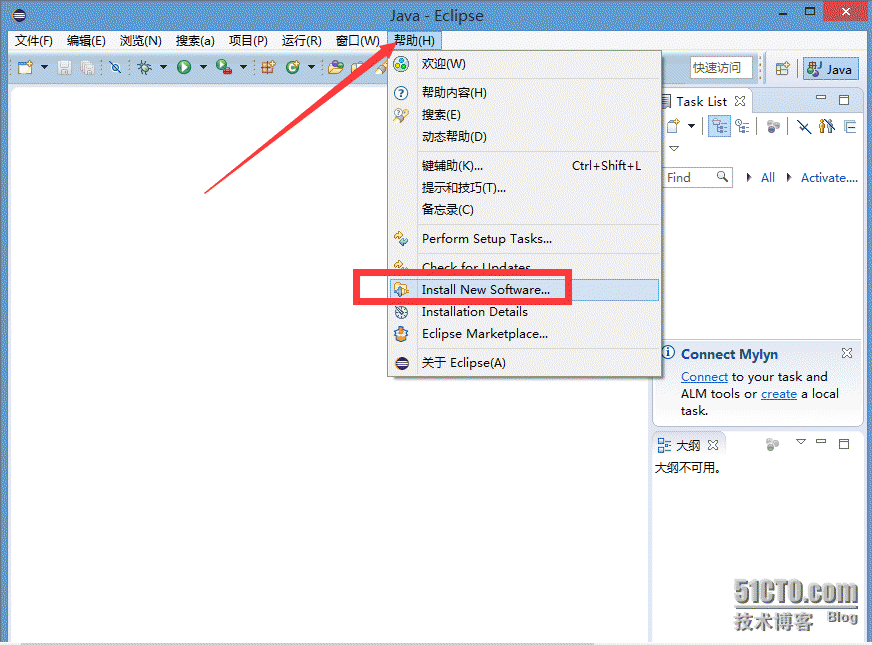This screenshot has width=872, height=645.
Task: Choose Installation Details menu entry
Action: point(524,312)
